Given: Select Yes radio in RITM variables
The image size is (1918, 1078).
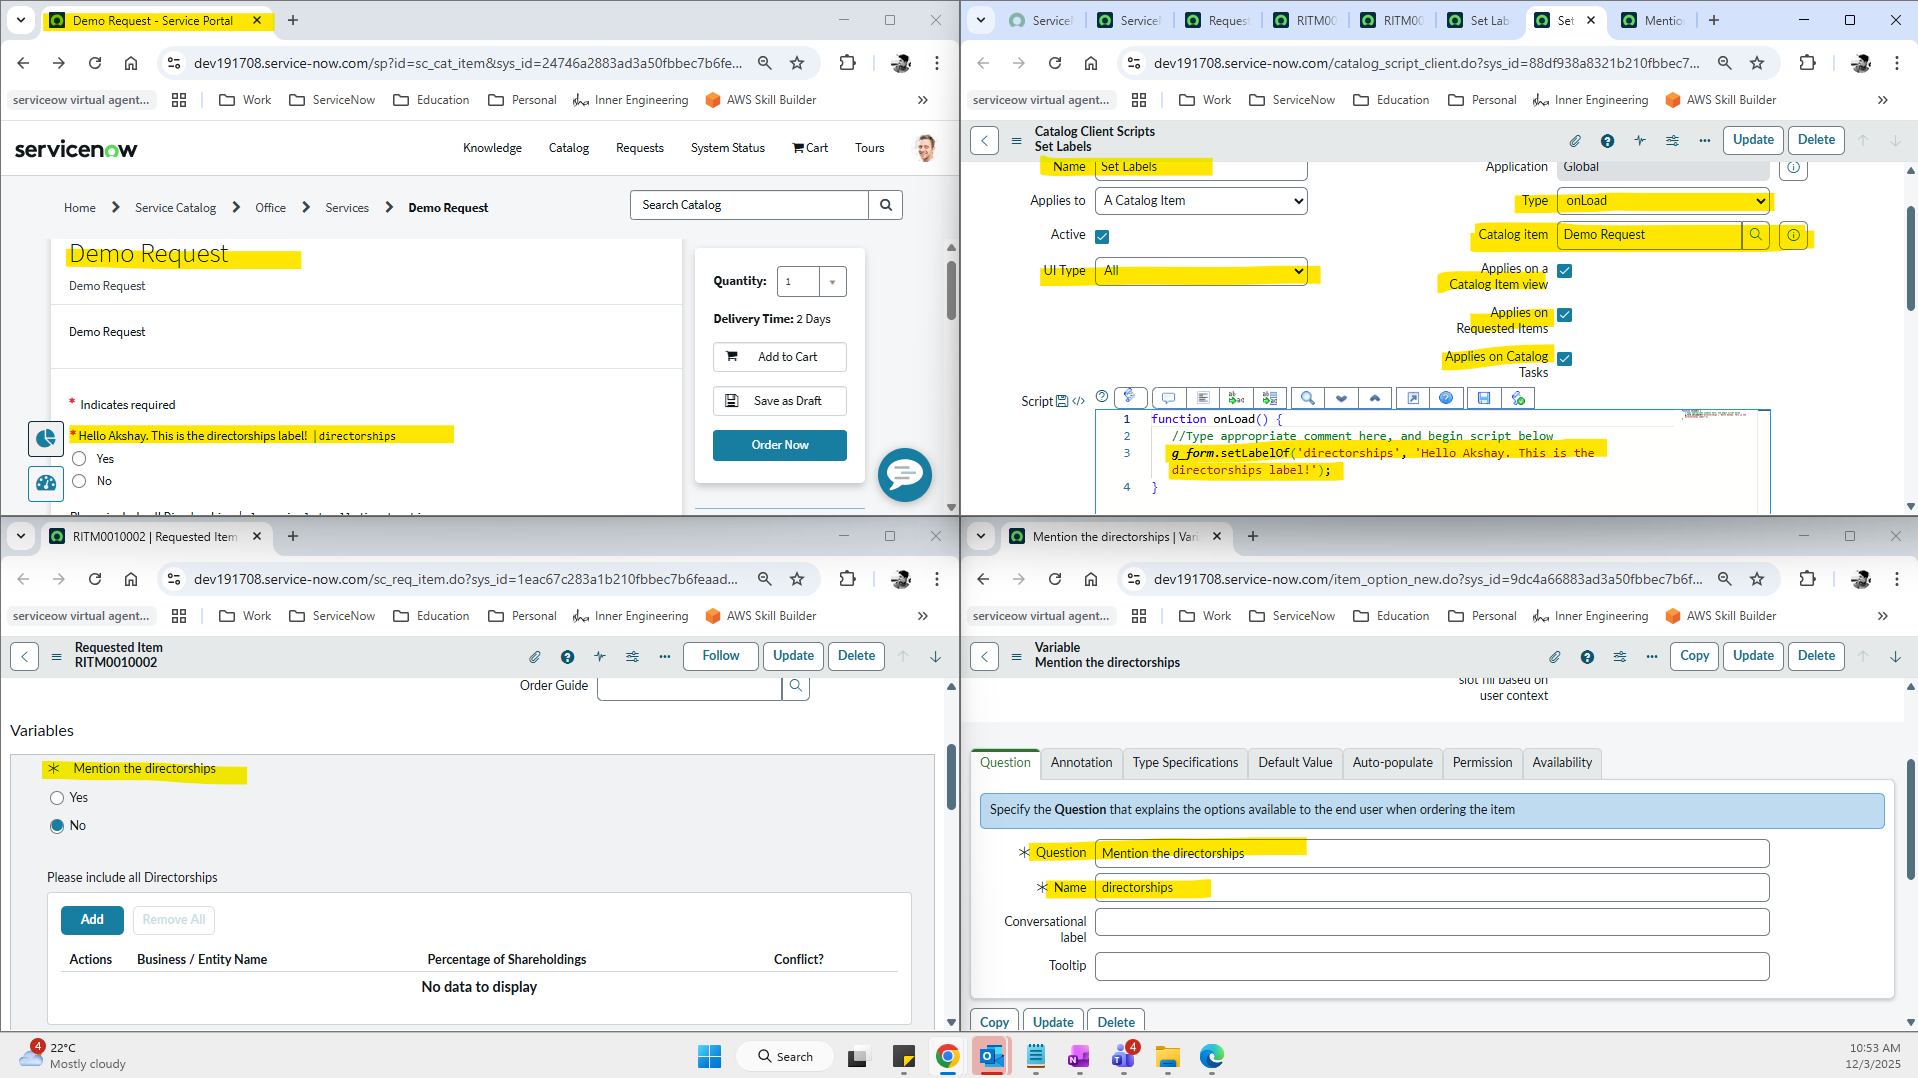Looking at the screenshot, I should pyautogui.click(x=57, y=798).
